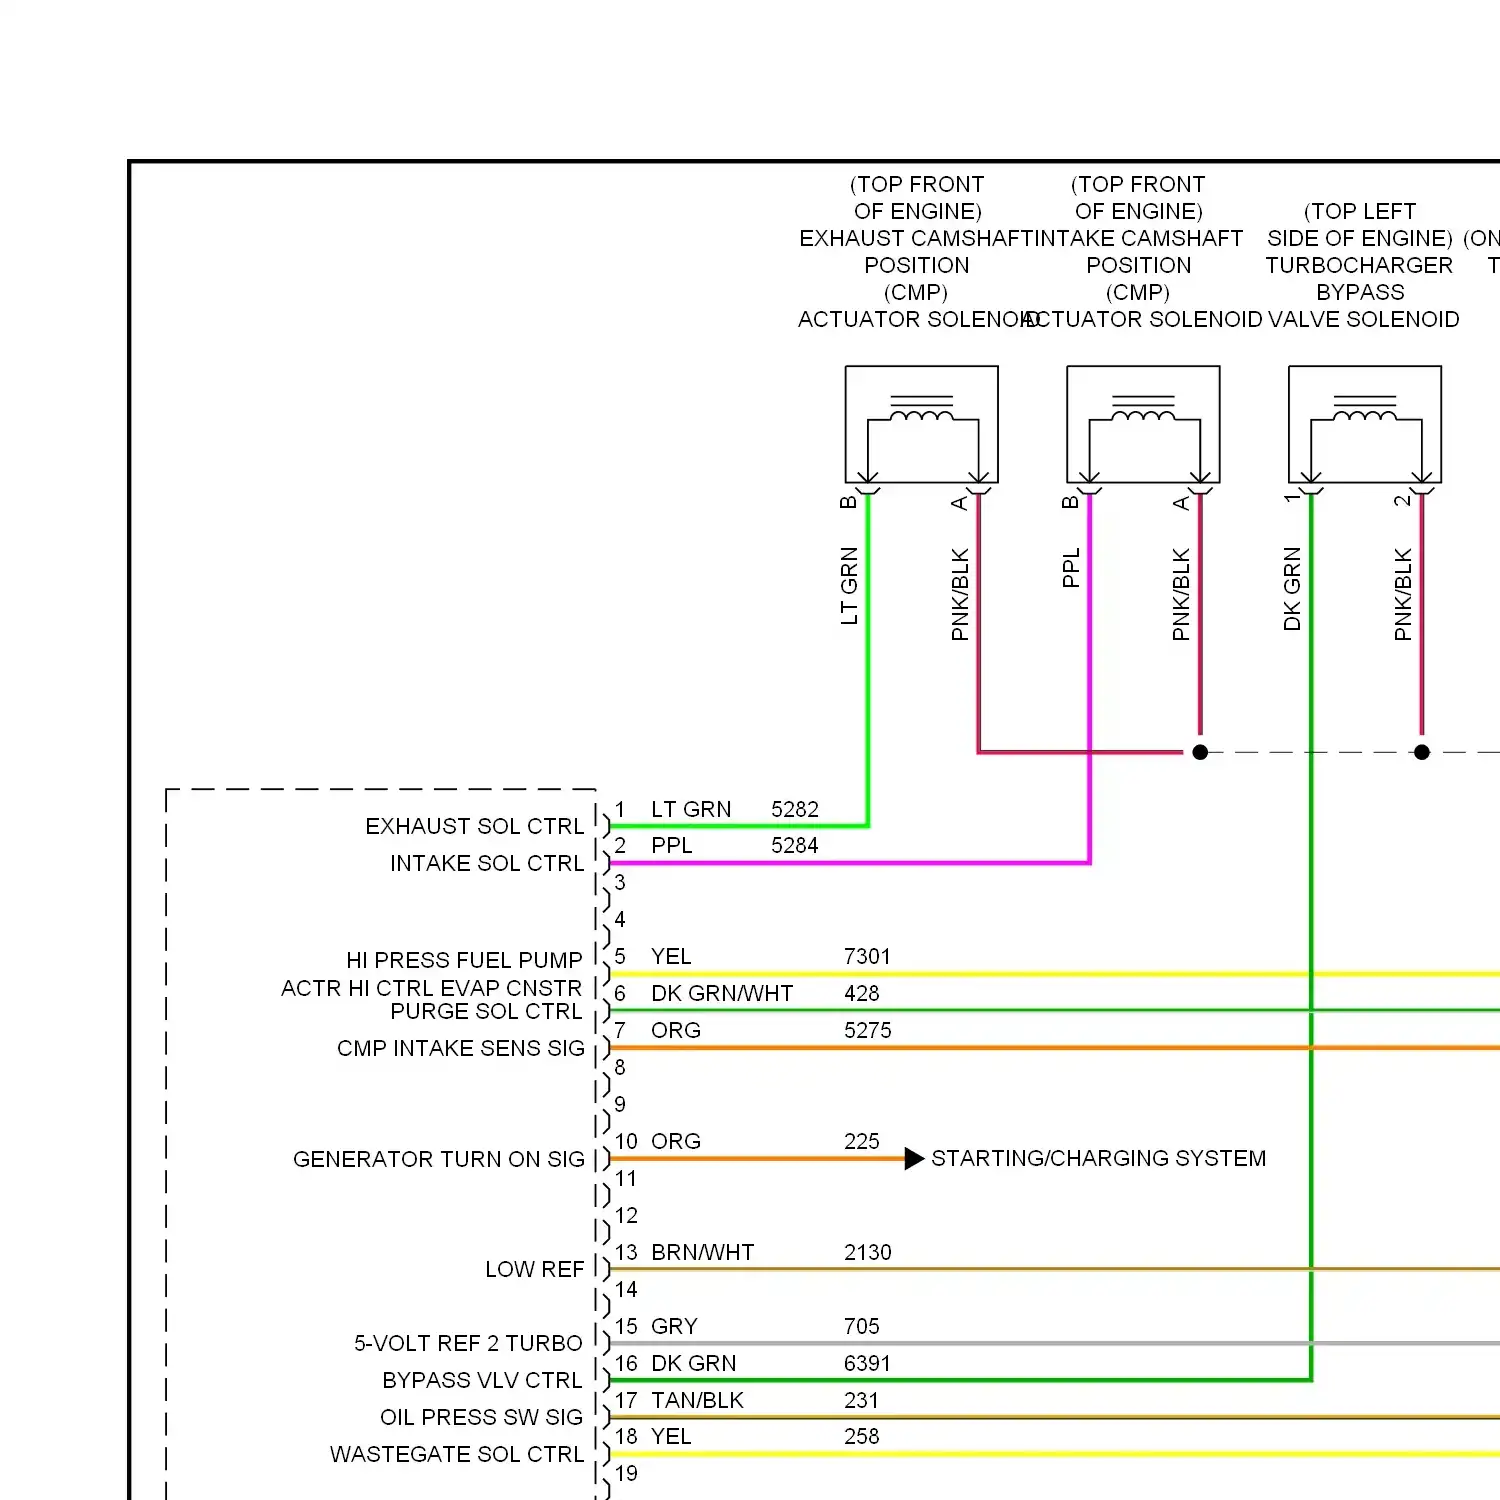Image resolution: width=1500 pixels, height=1500 pixels.
Task: Click the arrow pointing to STARTING/CHARGING SYSTEM
Action: click(x=914, y=1159)
